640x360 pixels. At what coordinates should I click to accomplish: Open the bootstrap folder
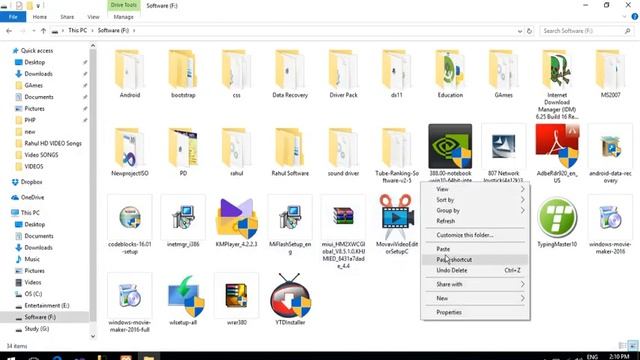click(183, 73)
